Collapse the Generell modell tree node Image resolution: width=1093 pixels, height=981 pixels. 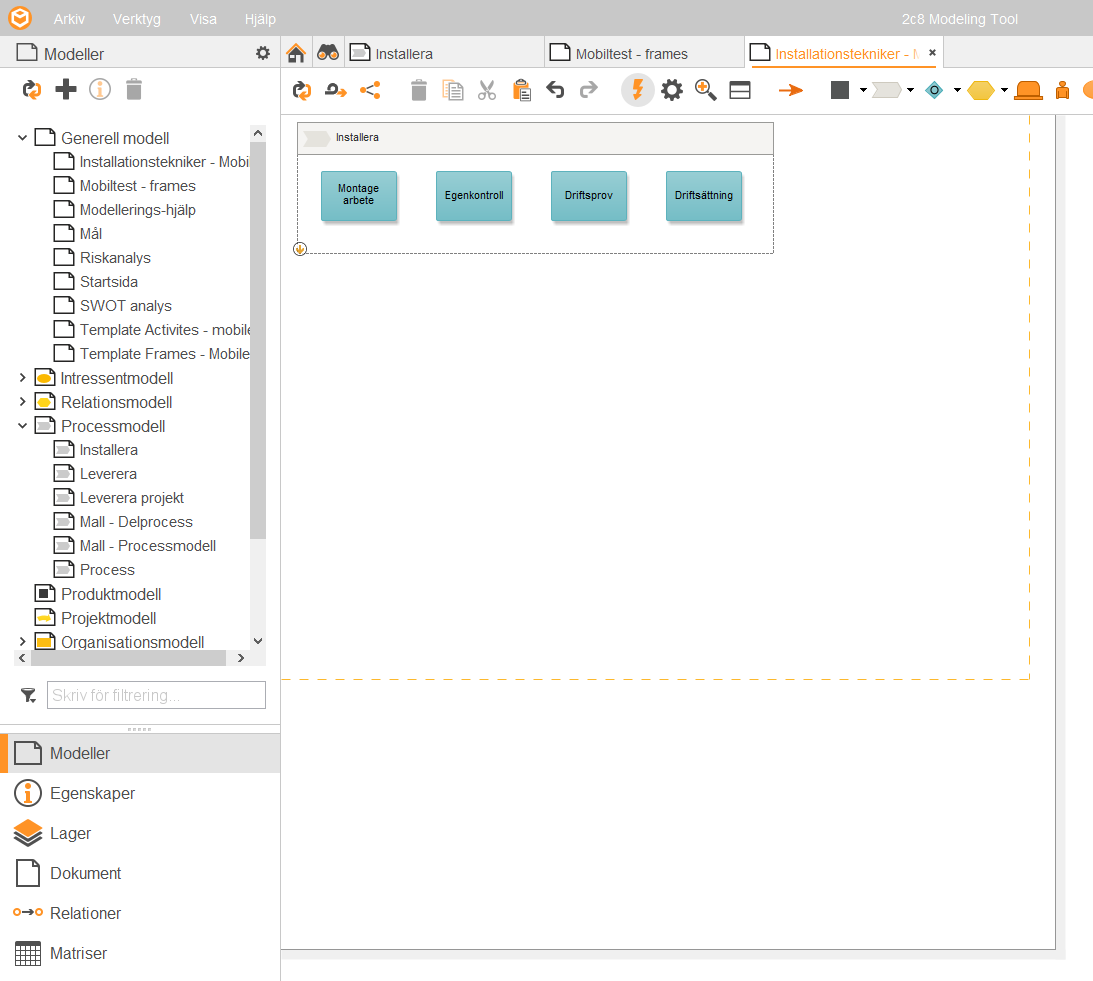click(x=23, y=138)
